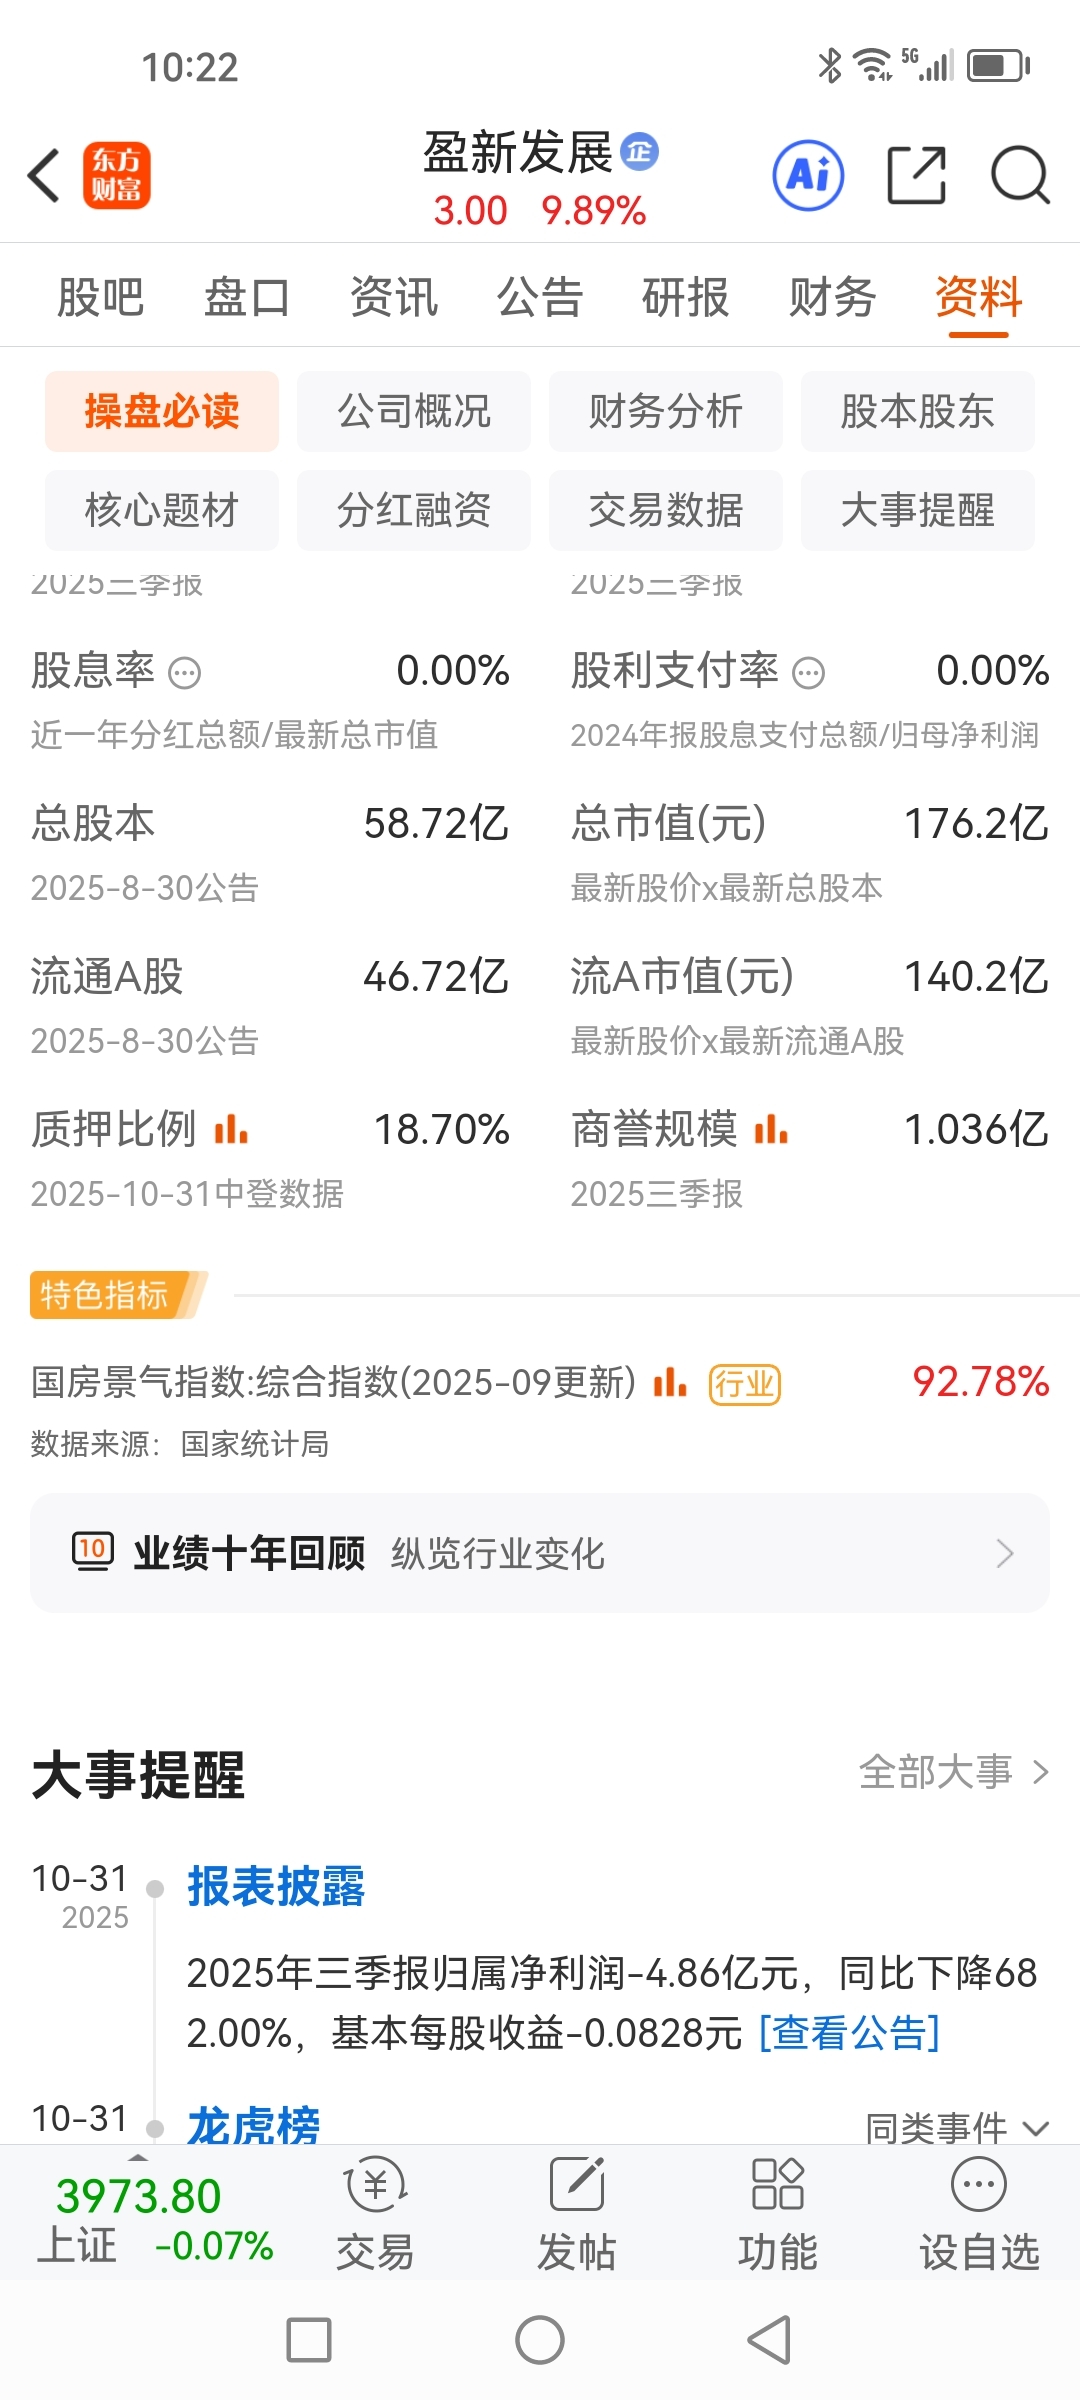Expand the 业绩十年回顾 row
This screenshot has height=2400, width=1080.
pyautogui.click(x=540, y=1553)
